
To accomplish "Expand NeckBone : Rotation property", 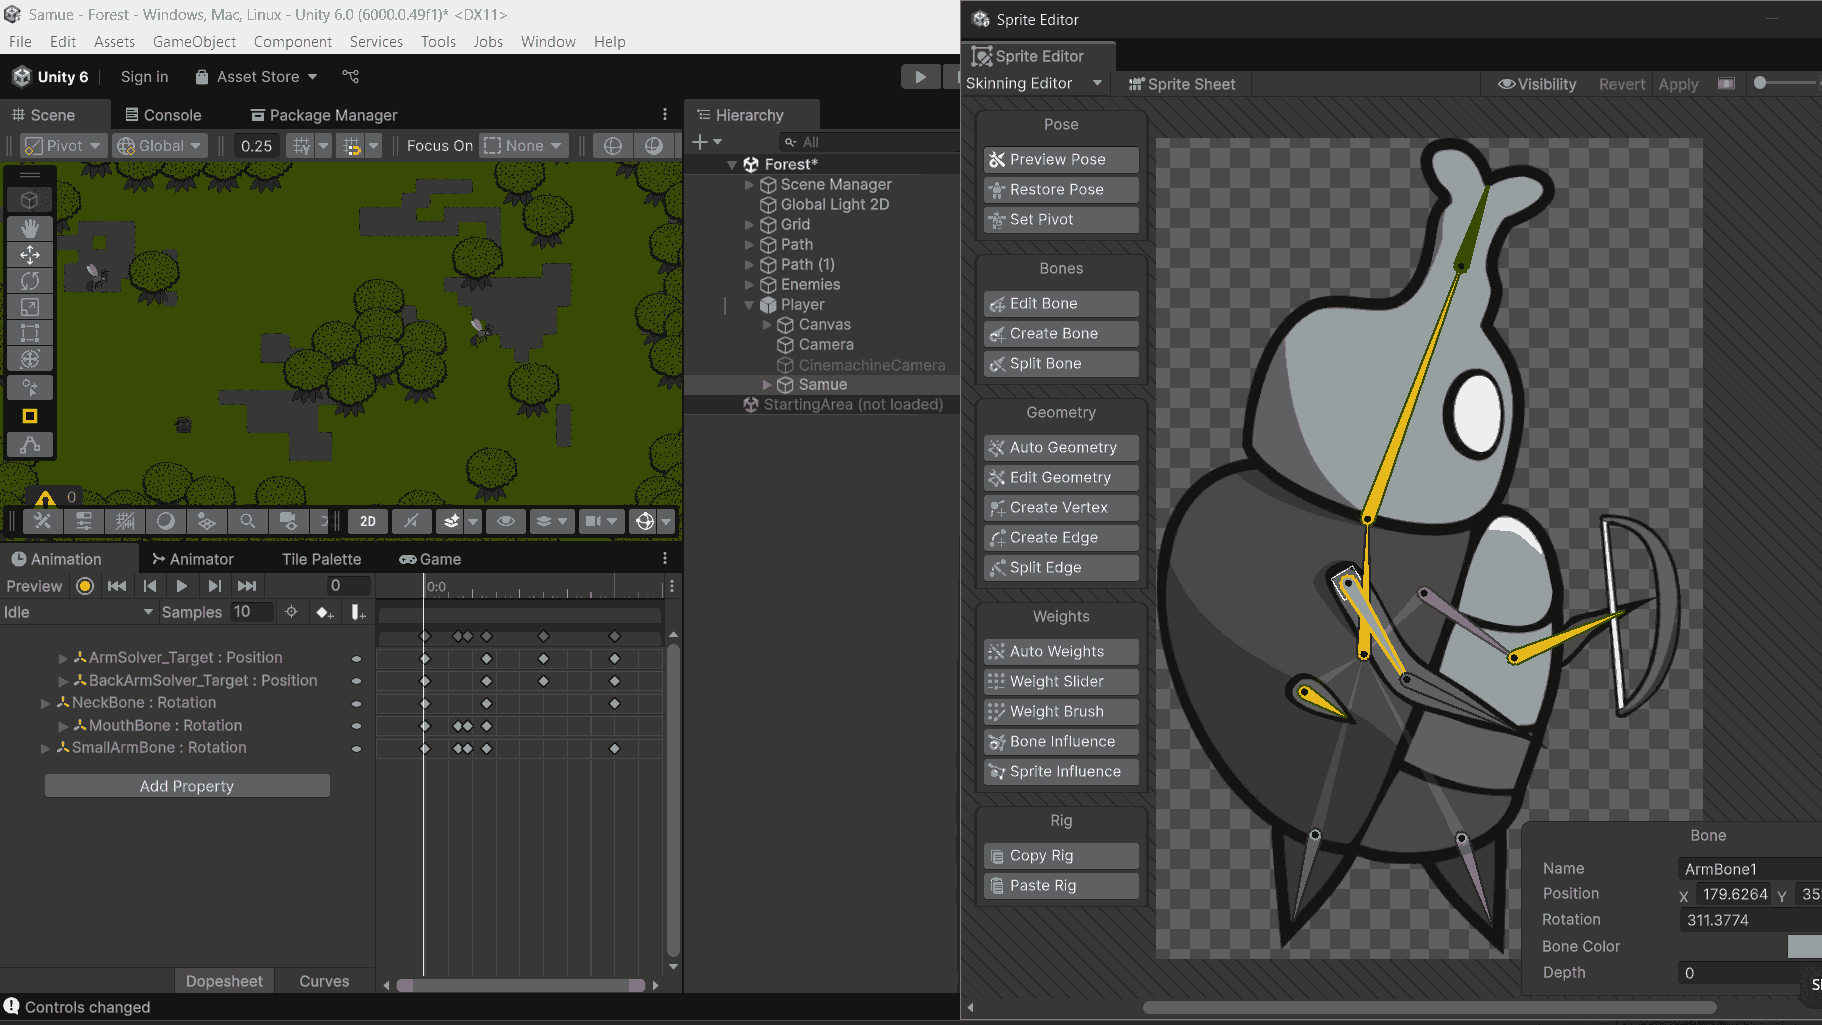I will (45, 703).
